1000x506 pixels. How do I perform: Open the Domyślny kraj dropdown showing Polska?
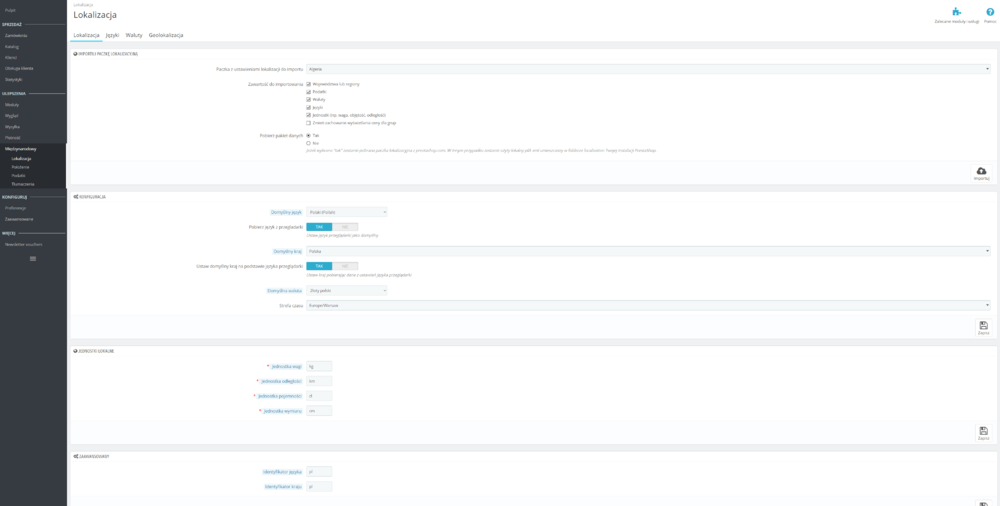pos(649,251)
